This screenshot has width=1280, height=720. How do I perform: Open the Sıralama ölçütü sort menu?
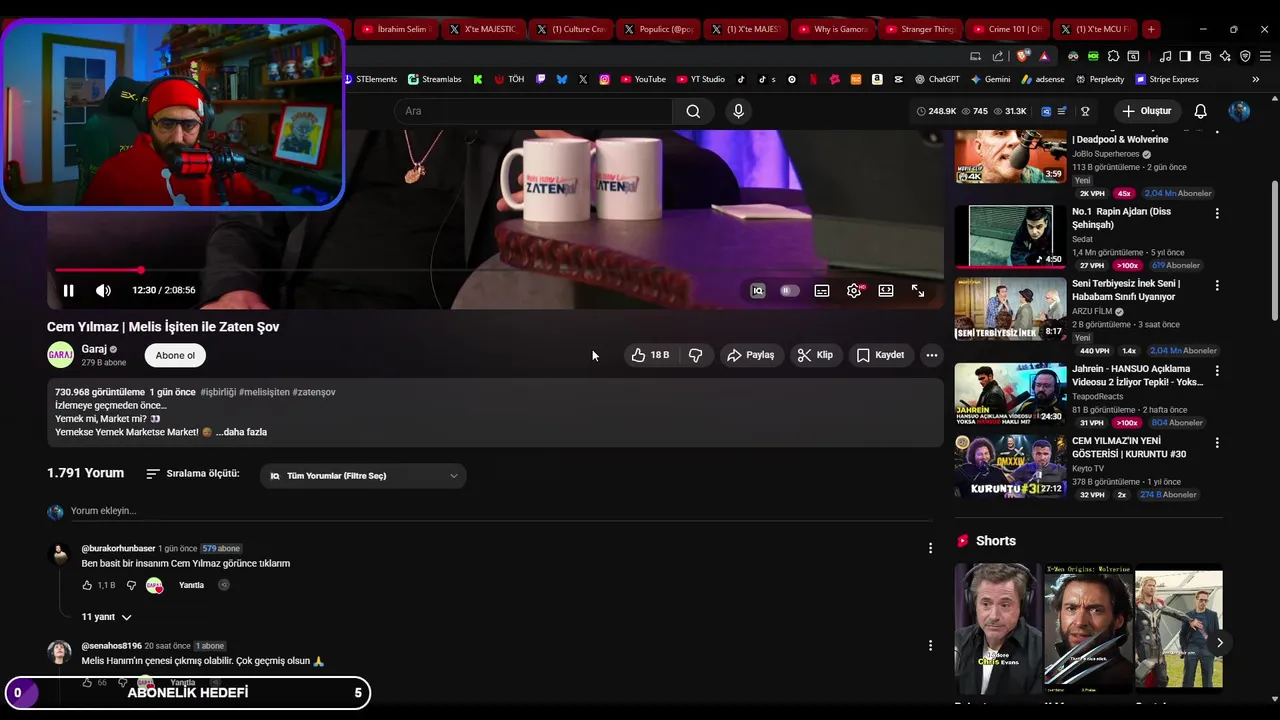tap(192, 474)
